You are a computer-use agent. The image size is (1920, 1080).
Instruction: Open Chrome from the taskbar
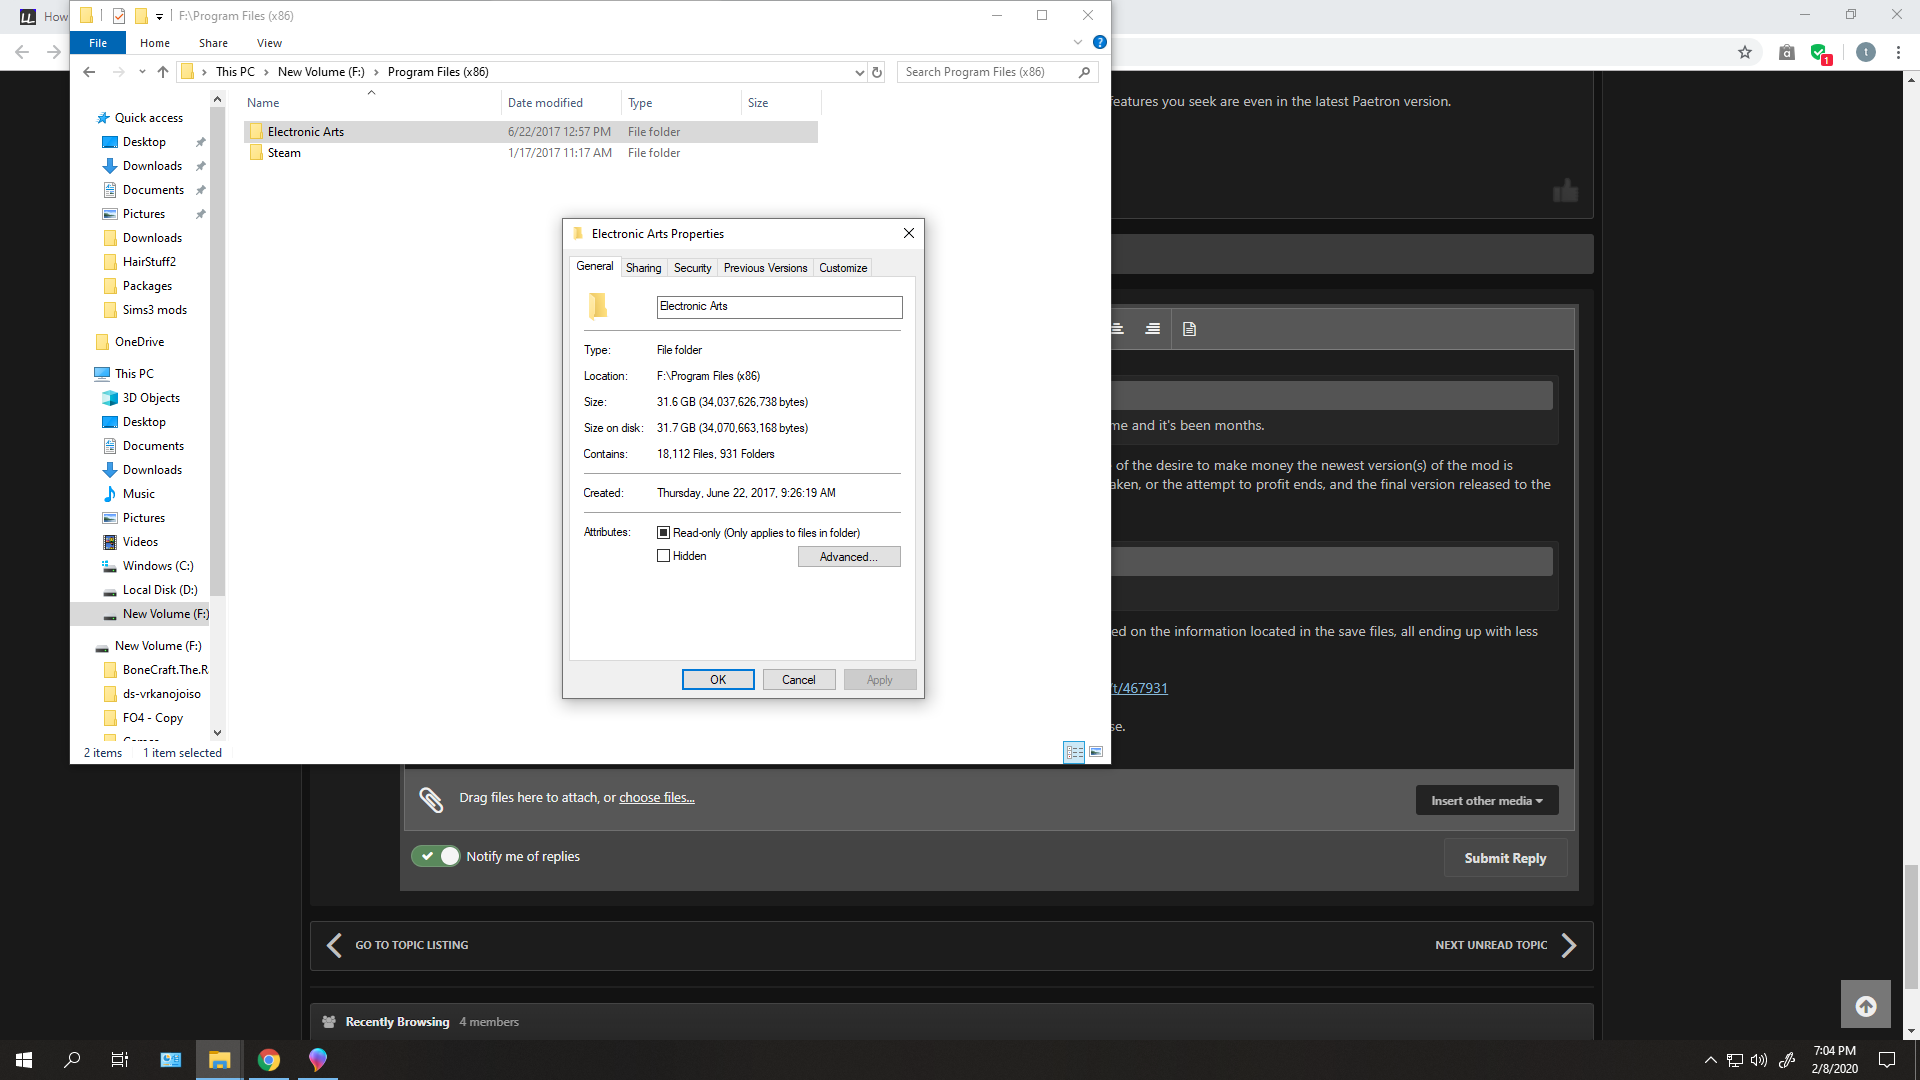click(268, 1060)
